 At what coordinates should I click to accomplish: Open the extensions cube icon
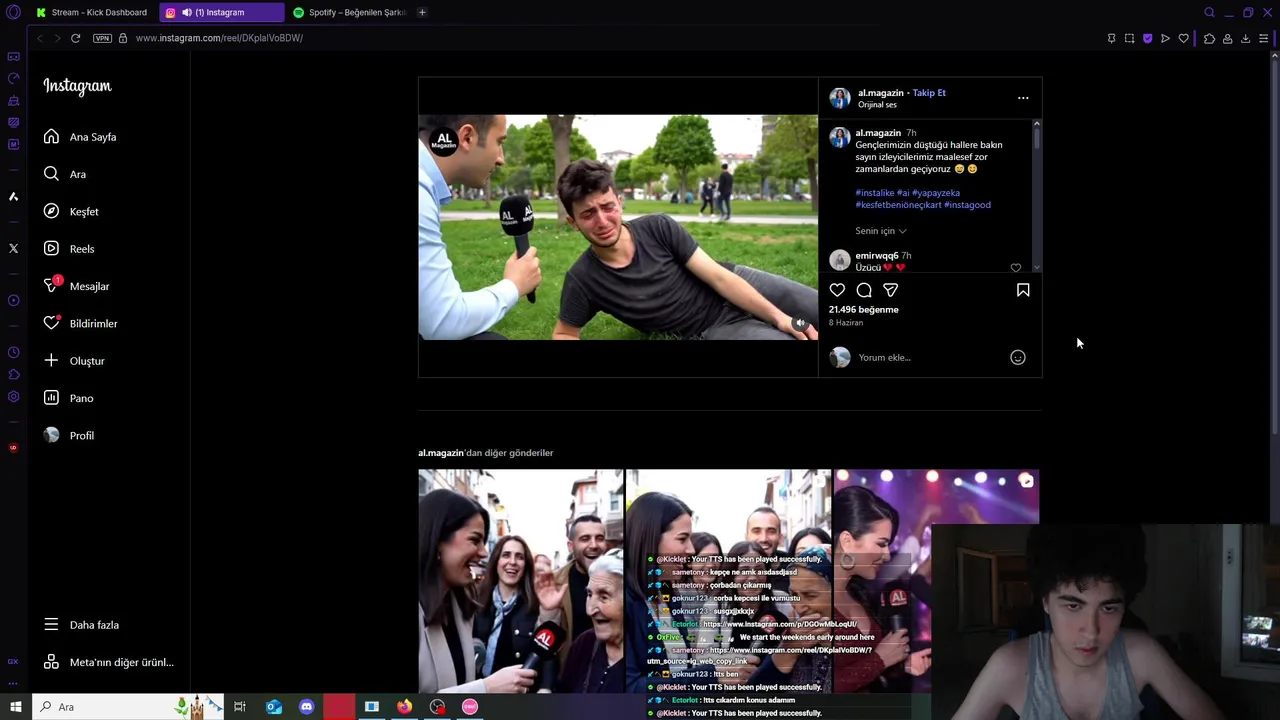tap(1209, 38)
